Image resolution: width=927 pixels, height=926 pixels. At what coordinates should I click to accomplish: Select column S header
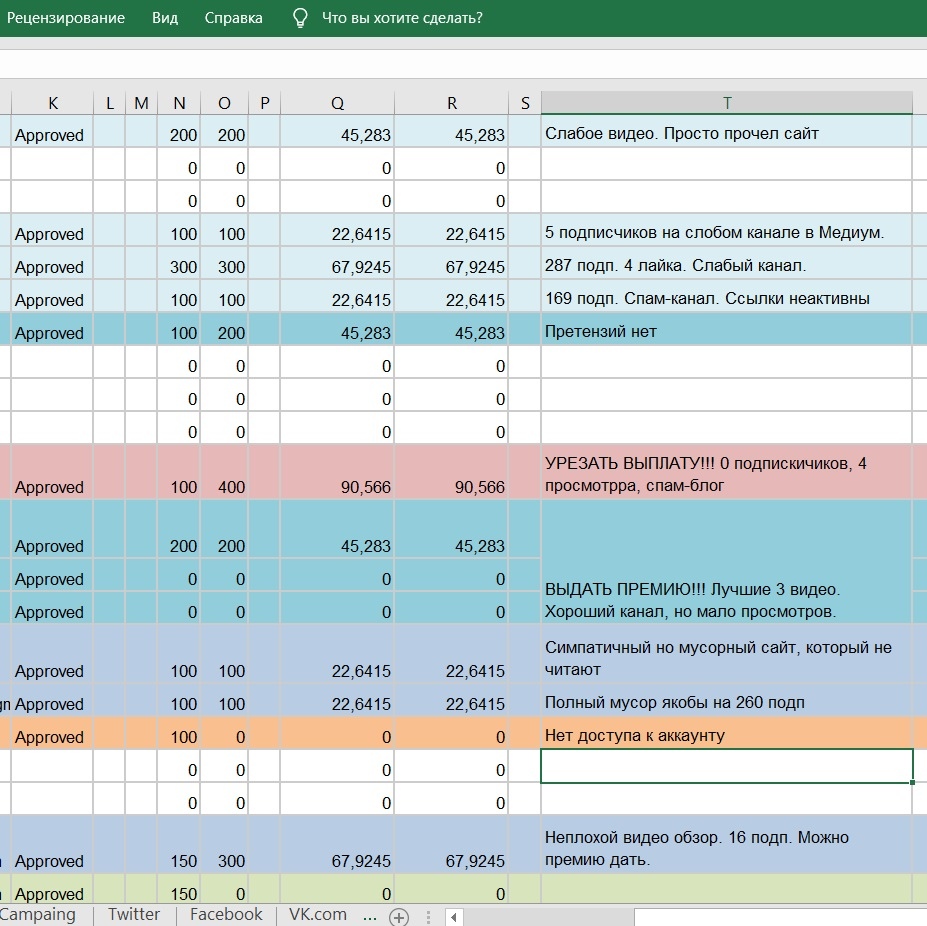pyautogui.click(x=525, y=103)
